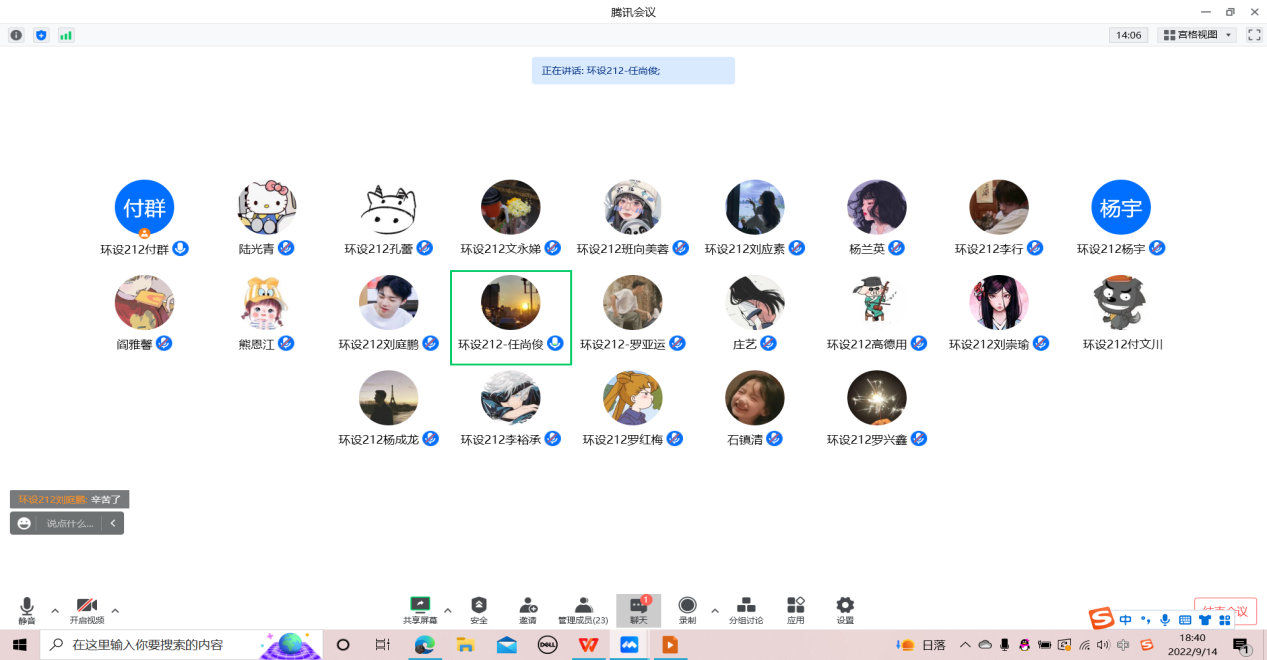Click the share screen (共享屏幕) icon
The width and height of the screenshot is (1267, 660).
[x=420, y=609]
